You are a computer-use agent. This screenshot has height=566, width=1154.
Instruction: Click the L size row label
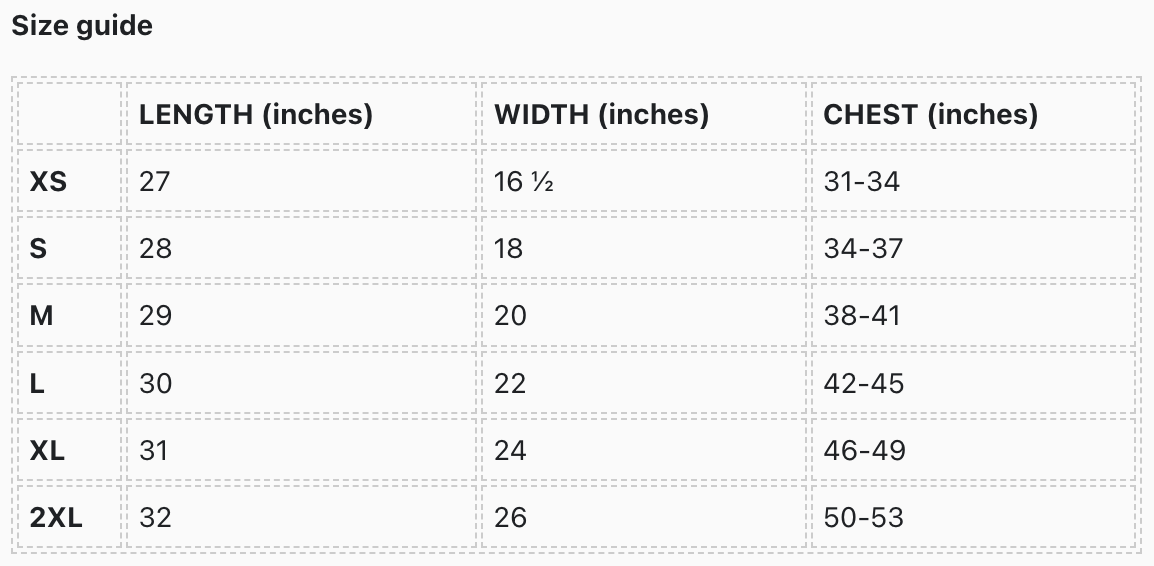tap(37, 383)
